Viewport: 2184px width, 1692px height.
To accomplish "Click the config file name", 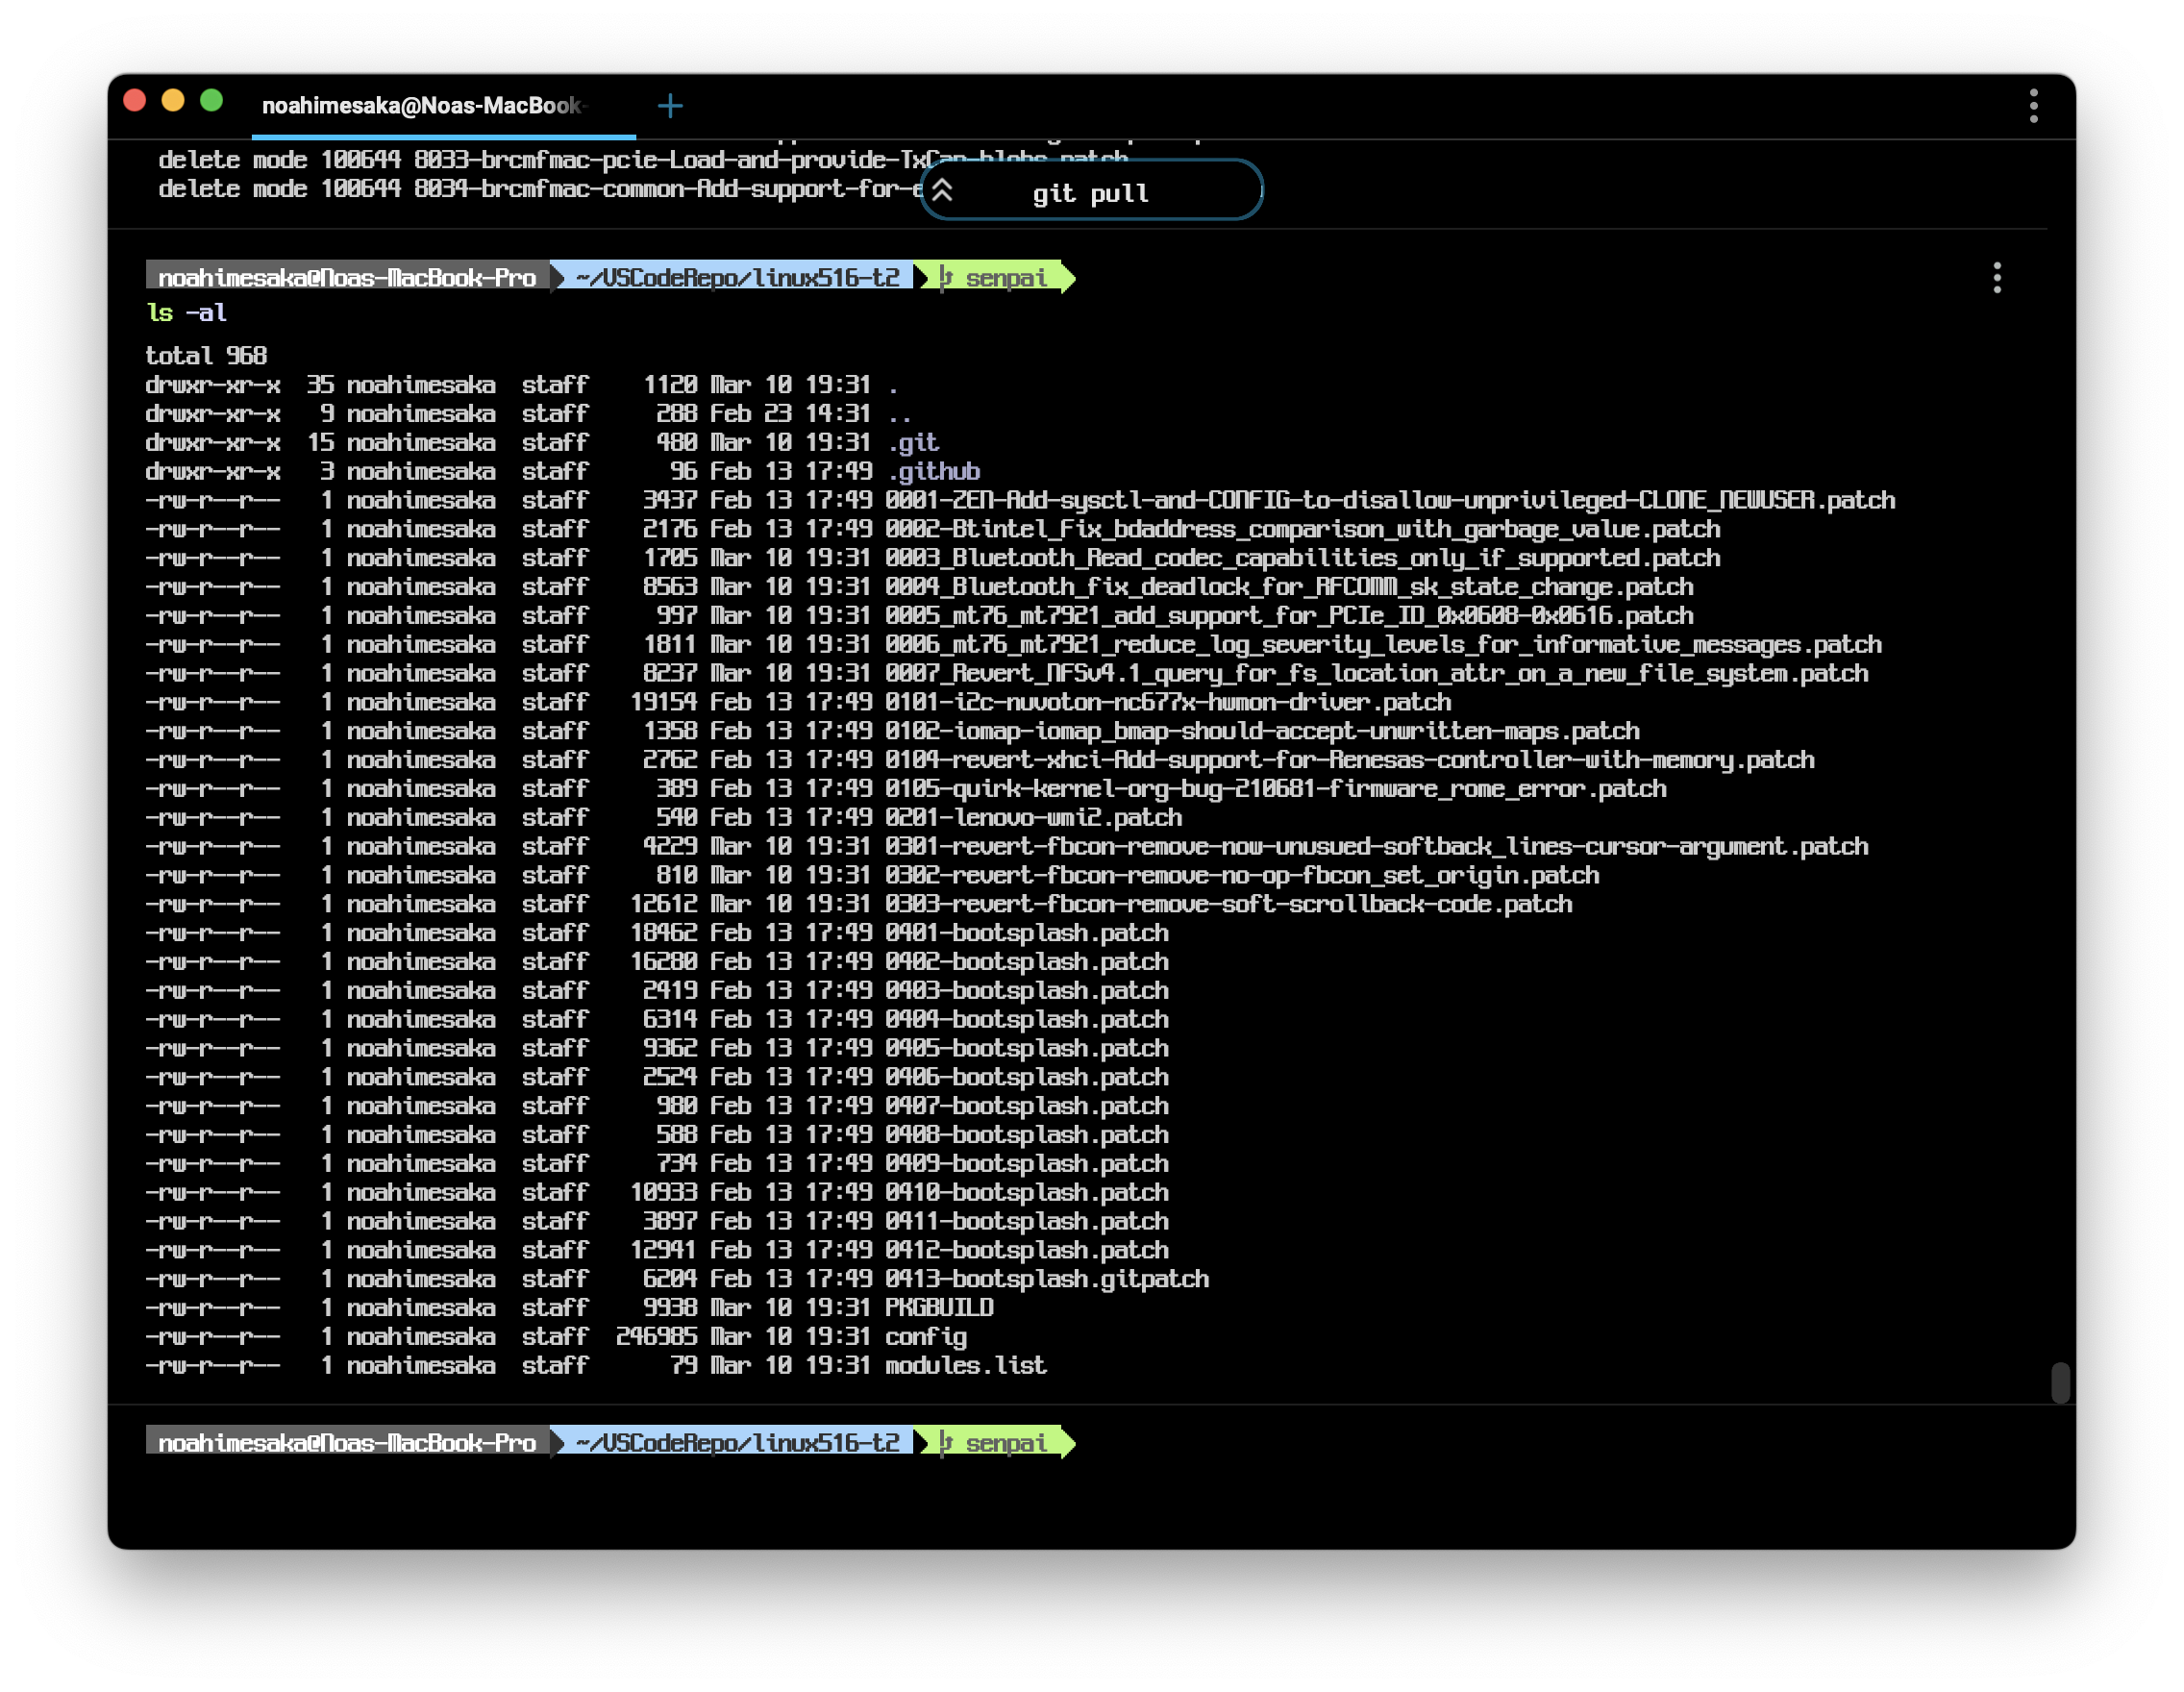I will (x=926, y=1336).
